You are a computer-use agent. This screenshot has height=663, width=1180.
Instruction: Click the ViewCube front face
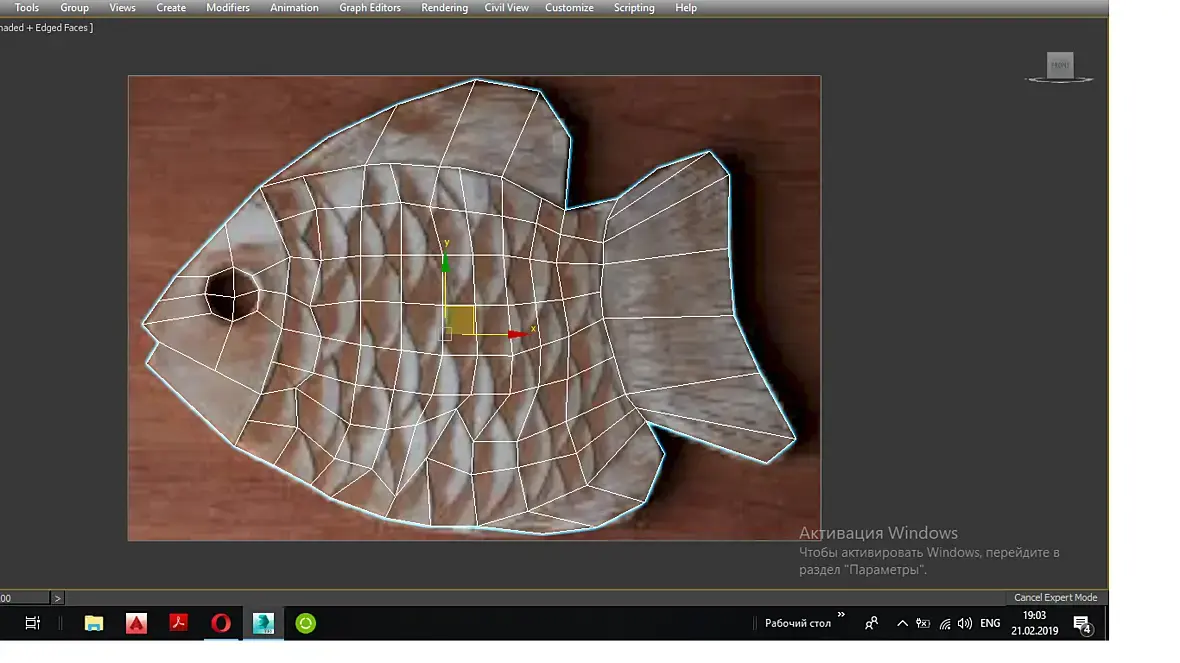[1059, 66]
